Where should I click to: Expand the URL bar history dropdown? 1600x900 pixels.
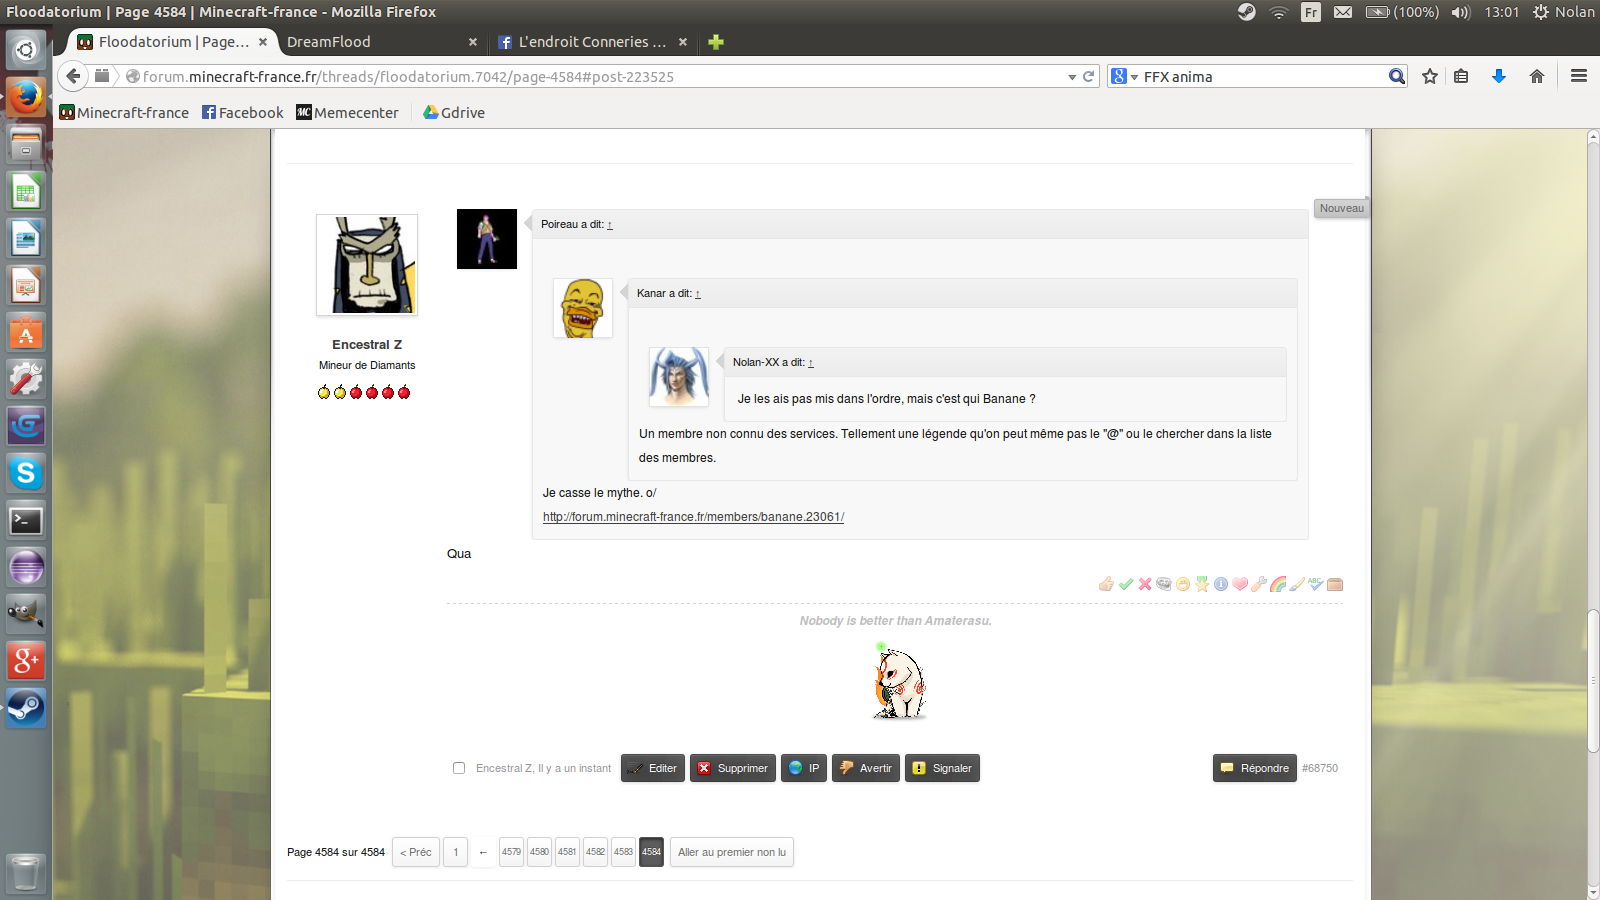1072,77
